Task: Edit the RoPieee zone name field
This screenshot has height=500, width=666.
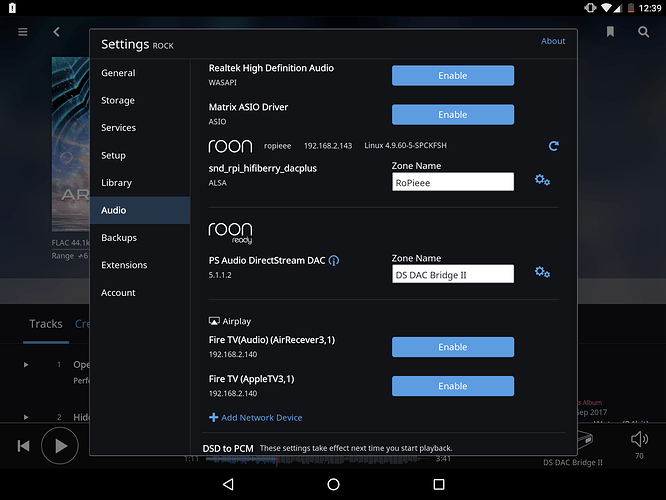Action: click(x=453, y=182)
